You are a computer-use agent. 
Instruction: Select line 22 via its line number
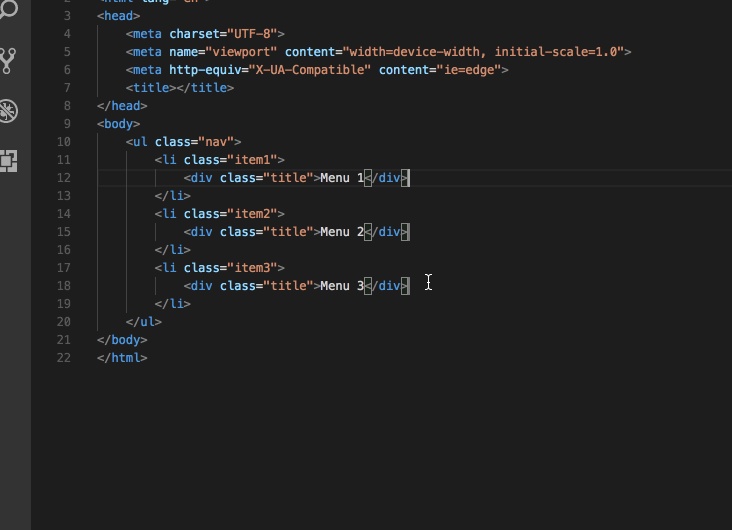click(x=64, y=358)
